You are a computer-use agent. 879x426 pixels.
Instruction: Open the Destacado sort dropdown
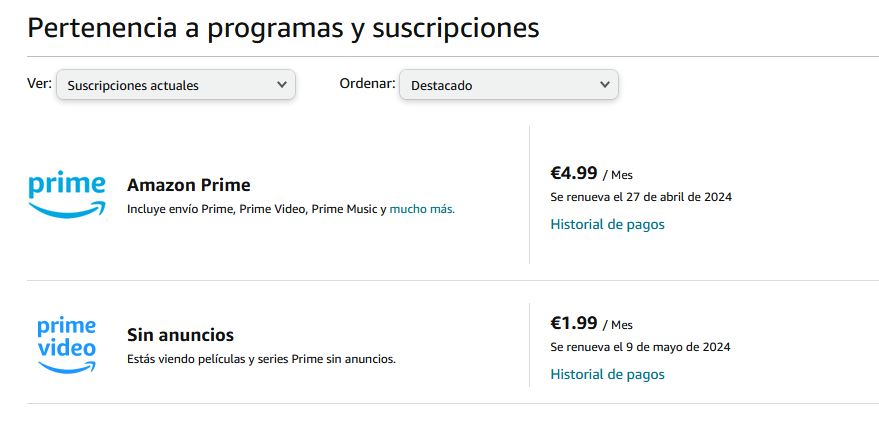tap(508, 85)
